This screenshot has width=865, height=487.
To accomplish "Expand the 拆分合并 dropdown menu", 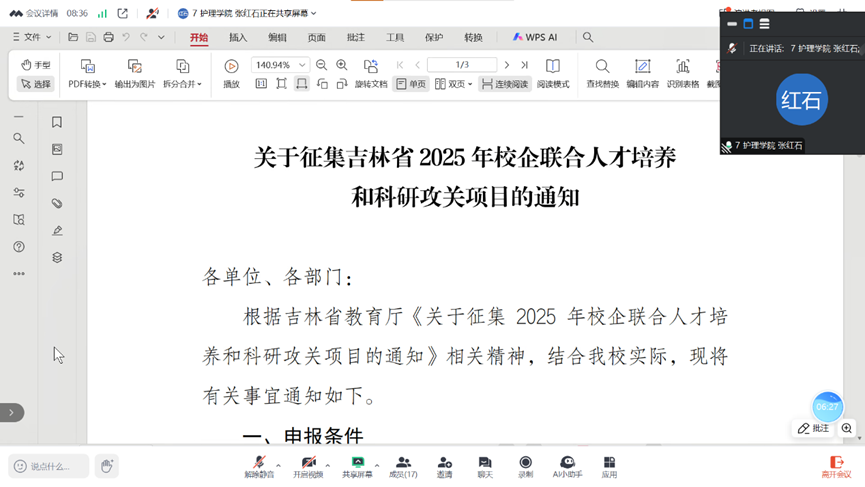I will point(182,85).
